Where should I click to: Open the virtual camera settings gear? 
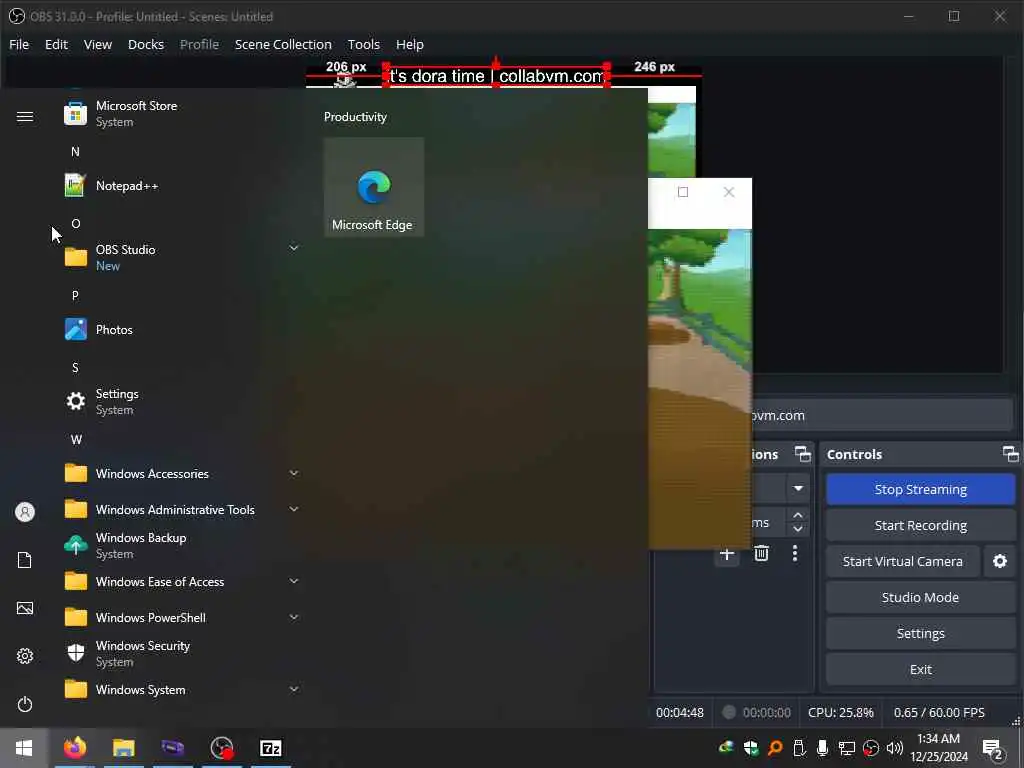coord(1000,561)
